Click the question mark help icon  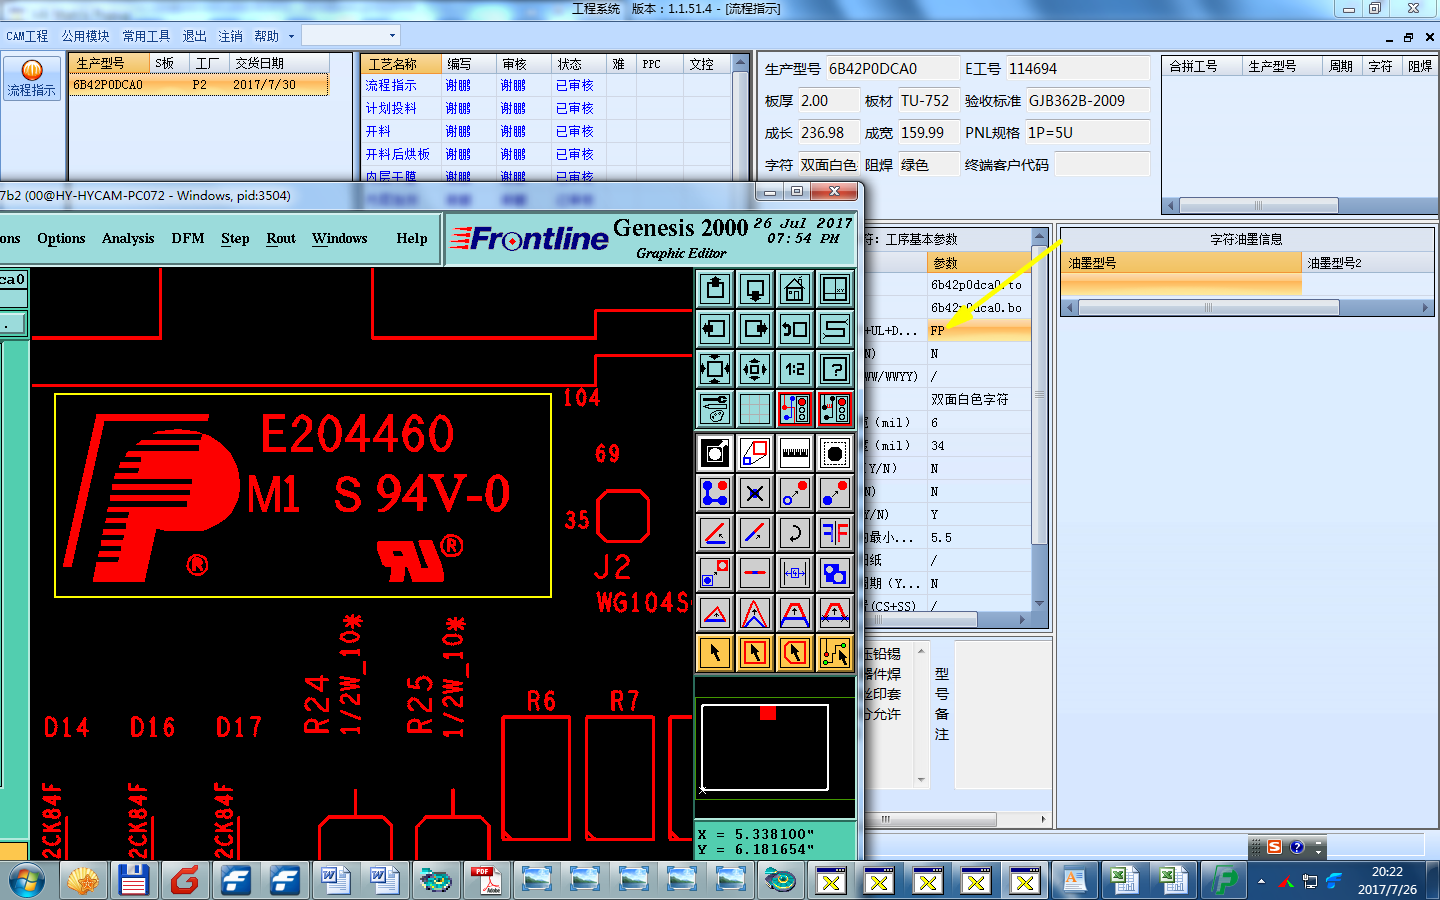pos(835,369)
